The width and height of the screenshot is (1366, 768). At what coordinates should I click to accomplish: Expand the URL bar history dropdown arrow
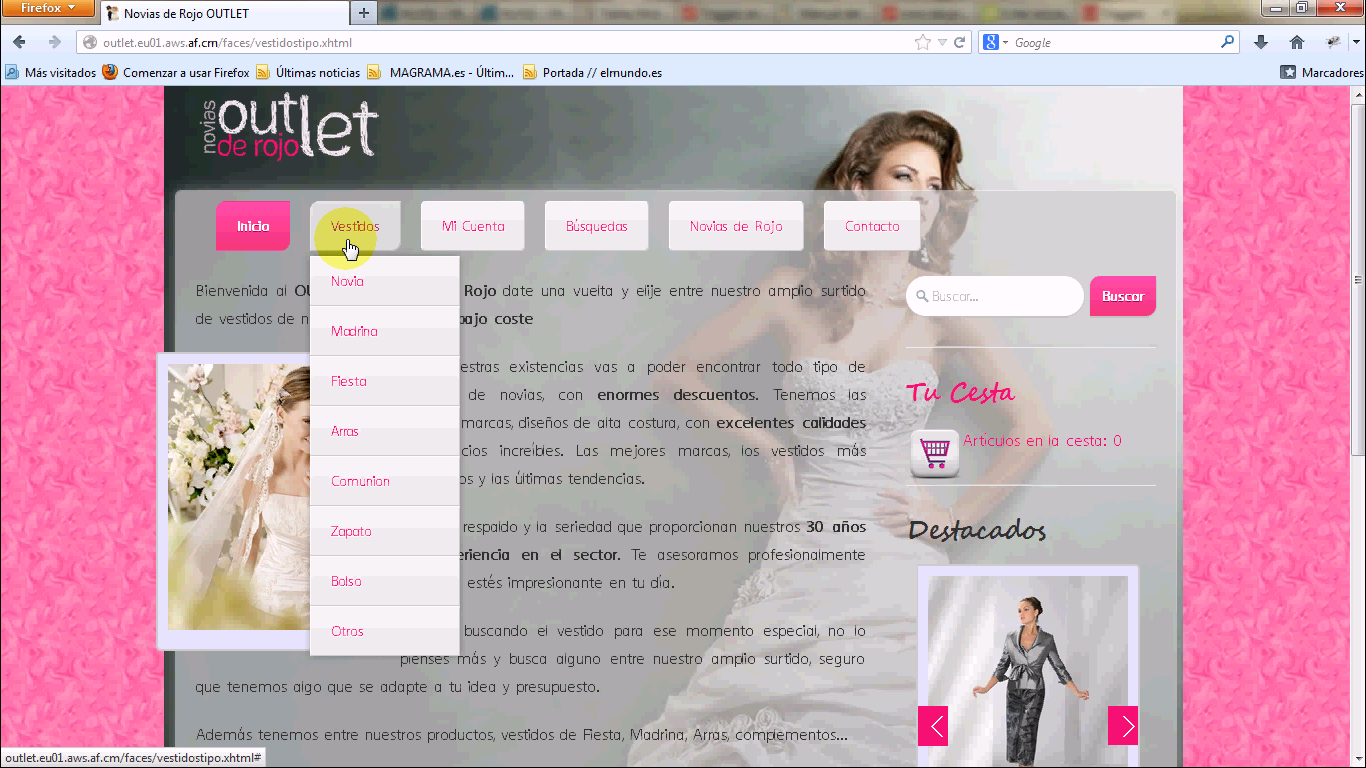click(x=942, y=43)
